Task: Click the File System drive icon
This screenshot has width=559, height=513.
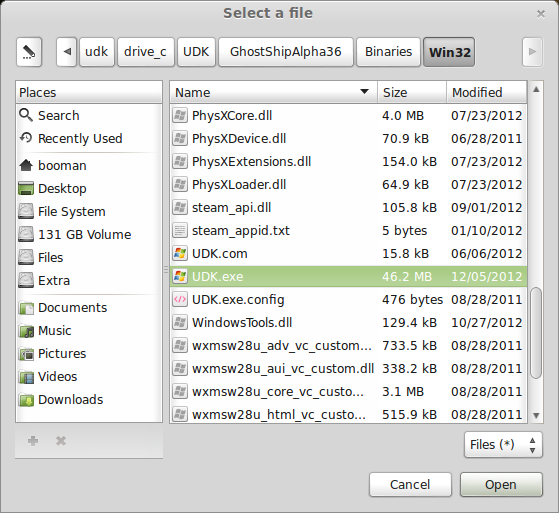Action: coord(26,211)
